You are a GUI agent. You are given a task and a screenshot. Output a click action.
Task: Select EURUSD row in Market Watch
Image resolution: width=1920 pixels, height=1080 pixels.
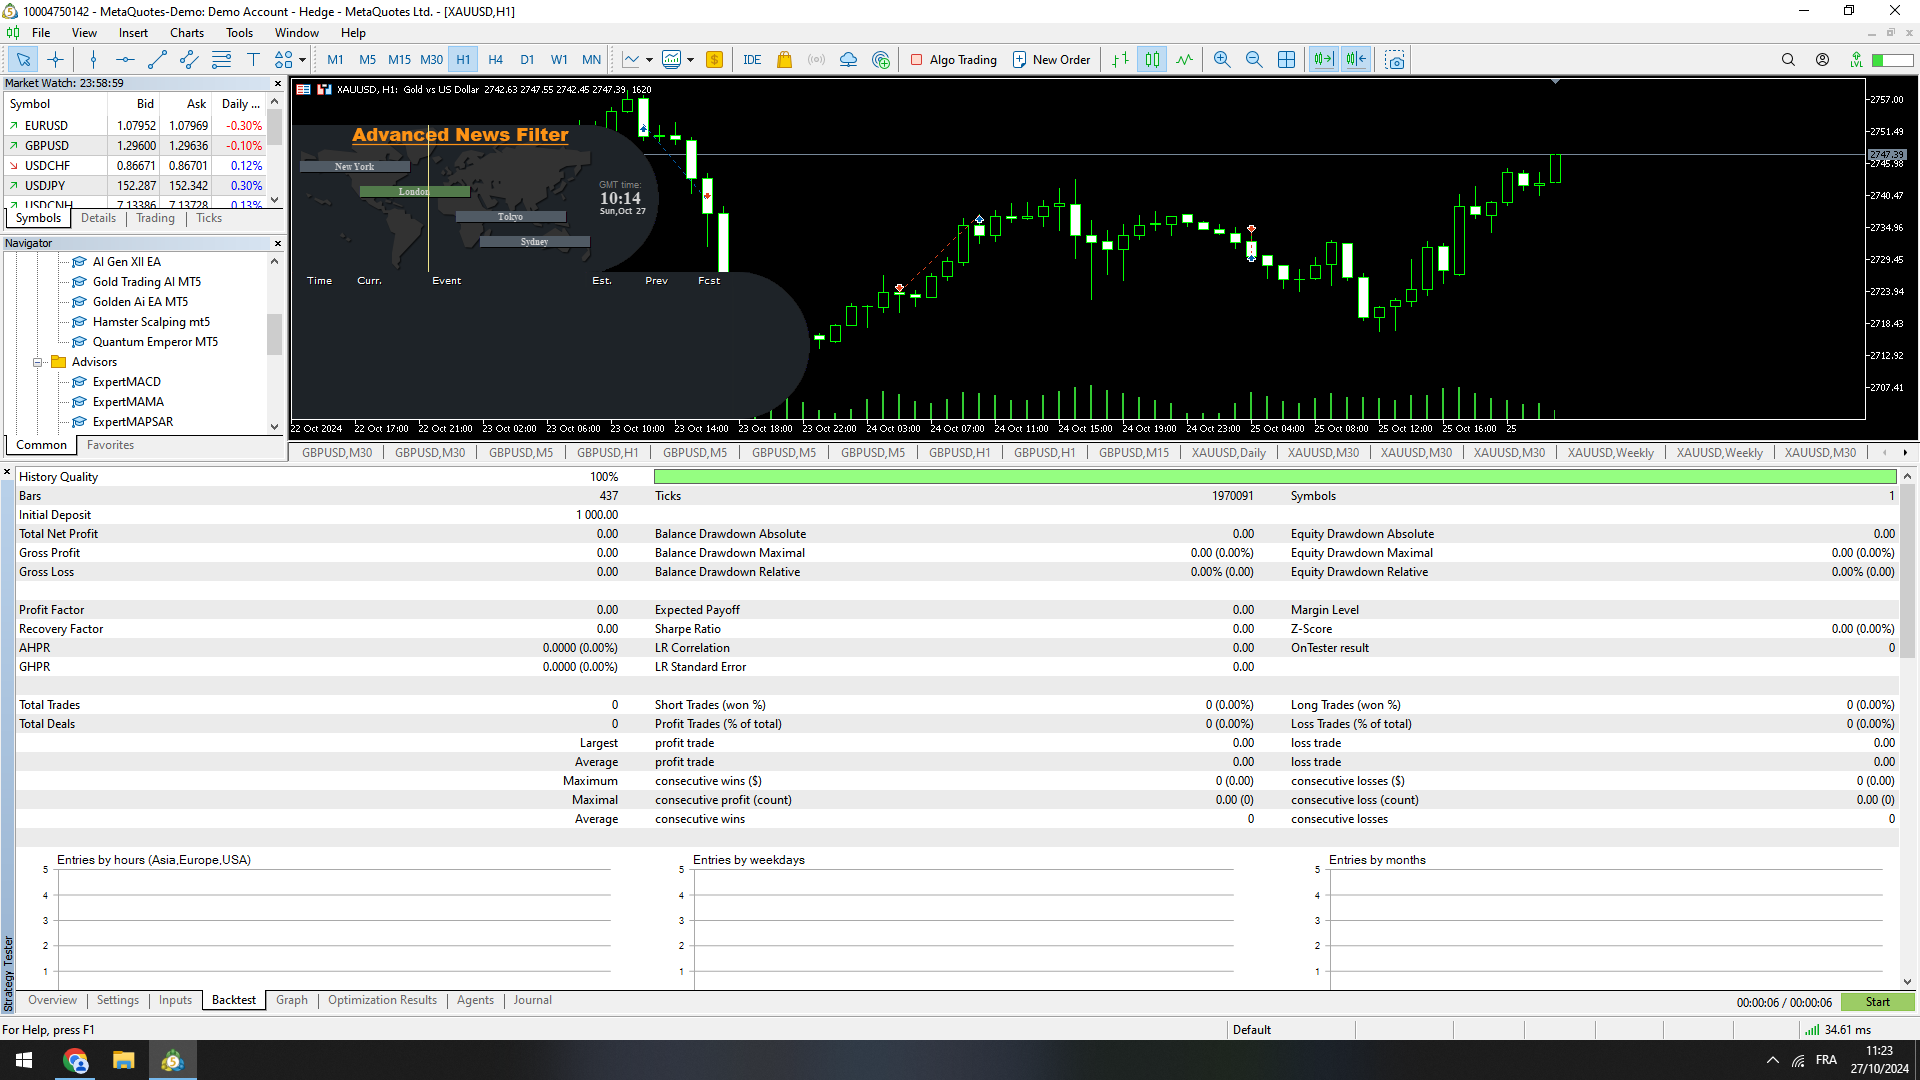click(x=136, y=126)
